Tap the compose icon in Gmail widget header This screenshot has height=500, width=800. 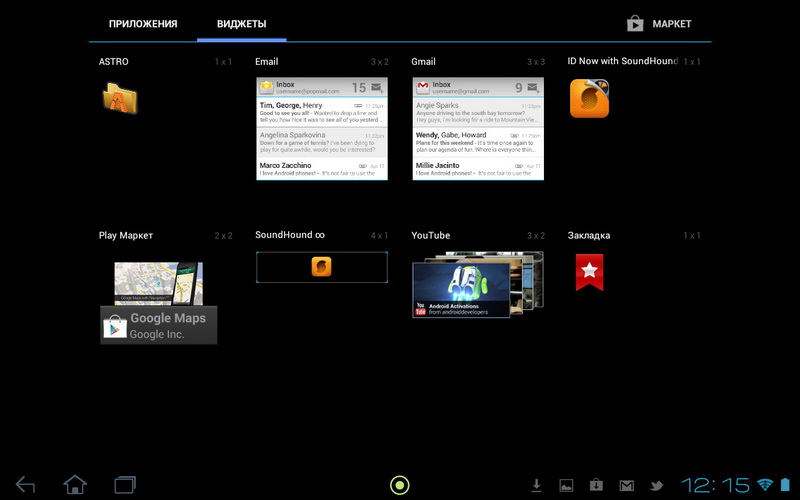(x=534, y=88)
